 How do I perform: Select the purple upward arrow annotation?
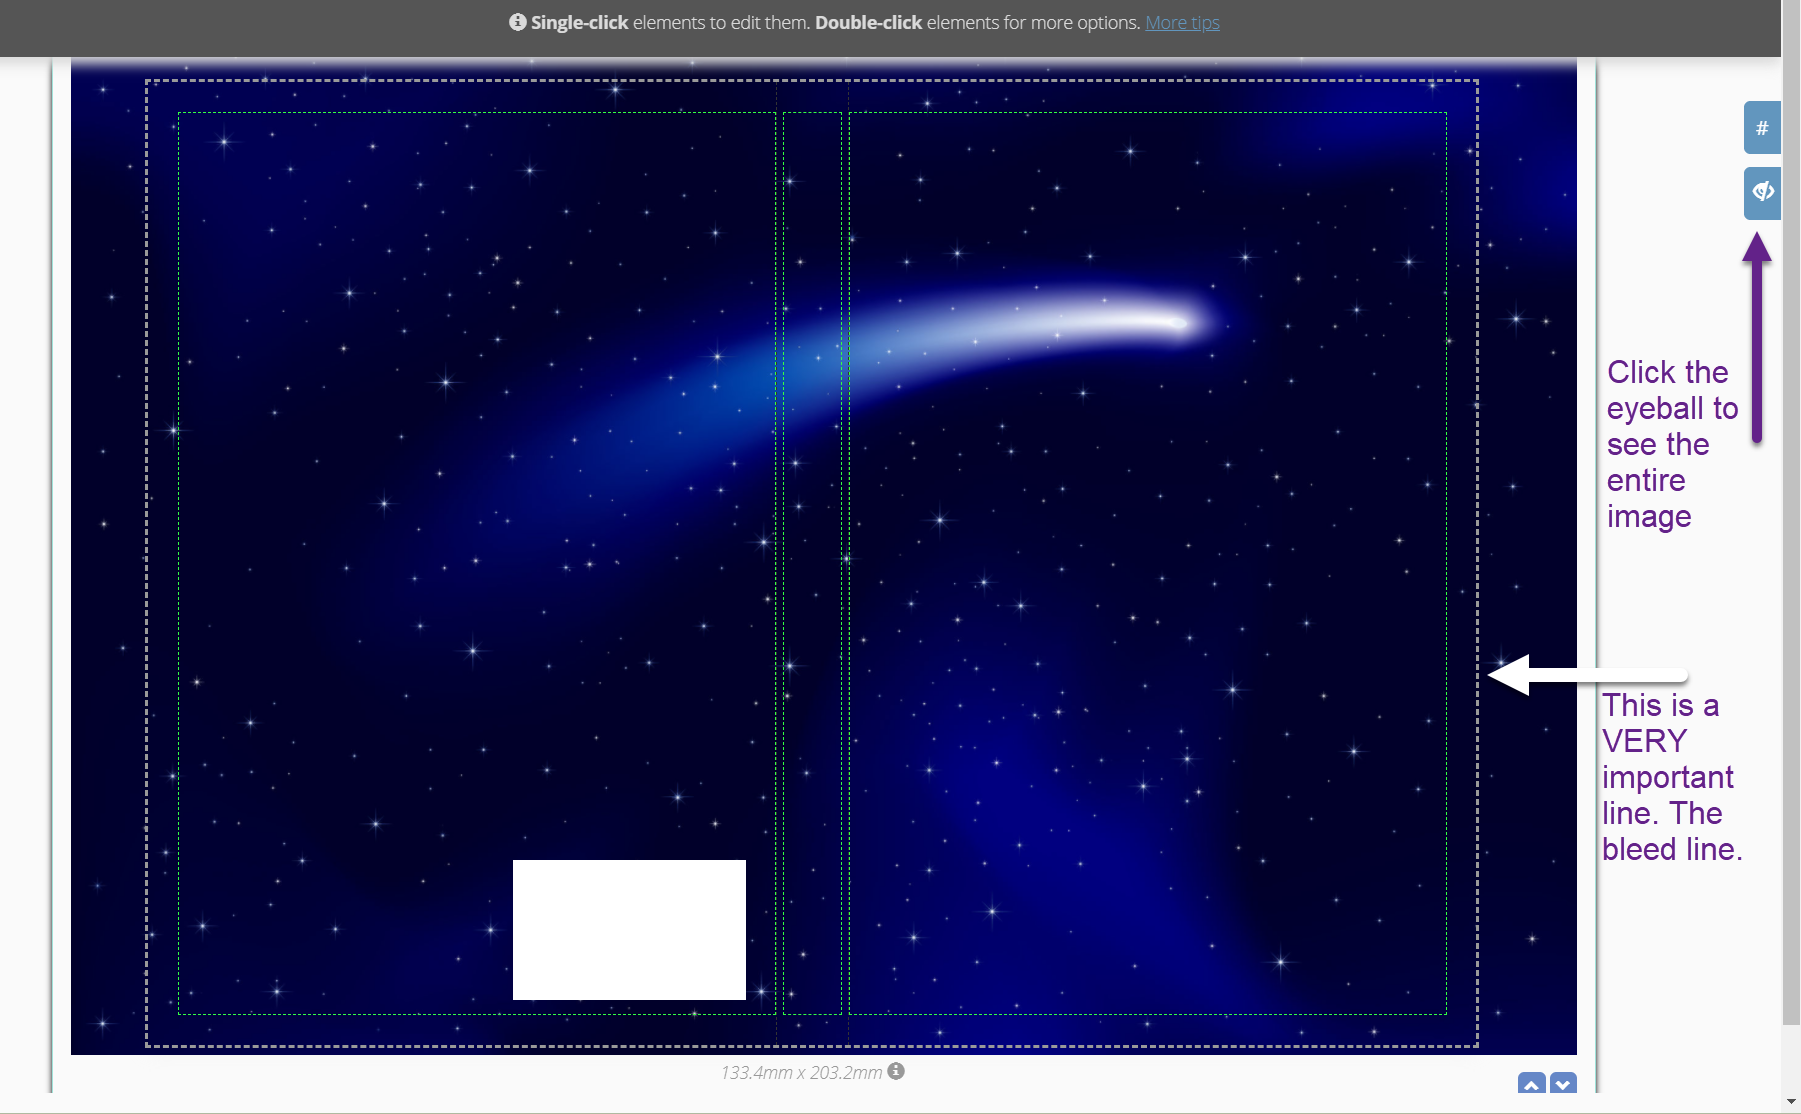point(1757,340)
